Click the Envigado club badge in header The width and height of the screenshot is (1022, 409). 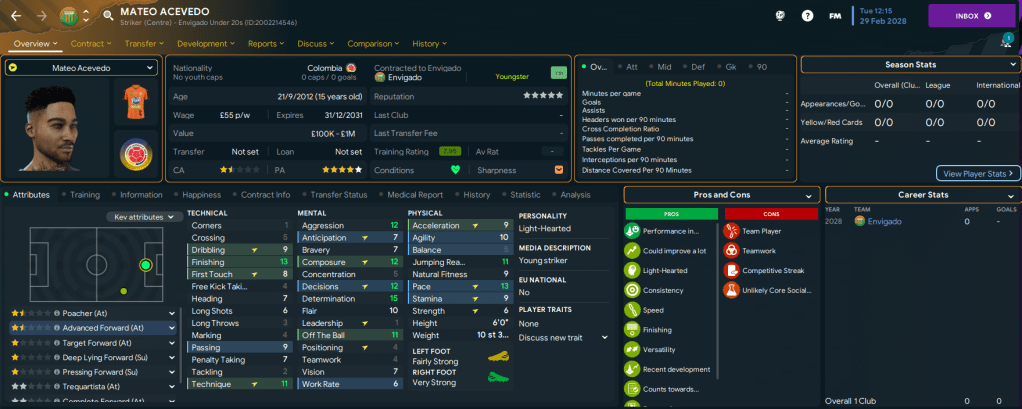69,15
